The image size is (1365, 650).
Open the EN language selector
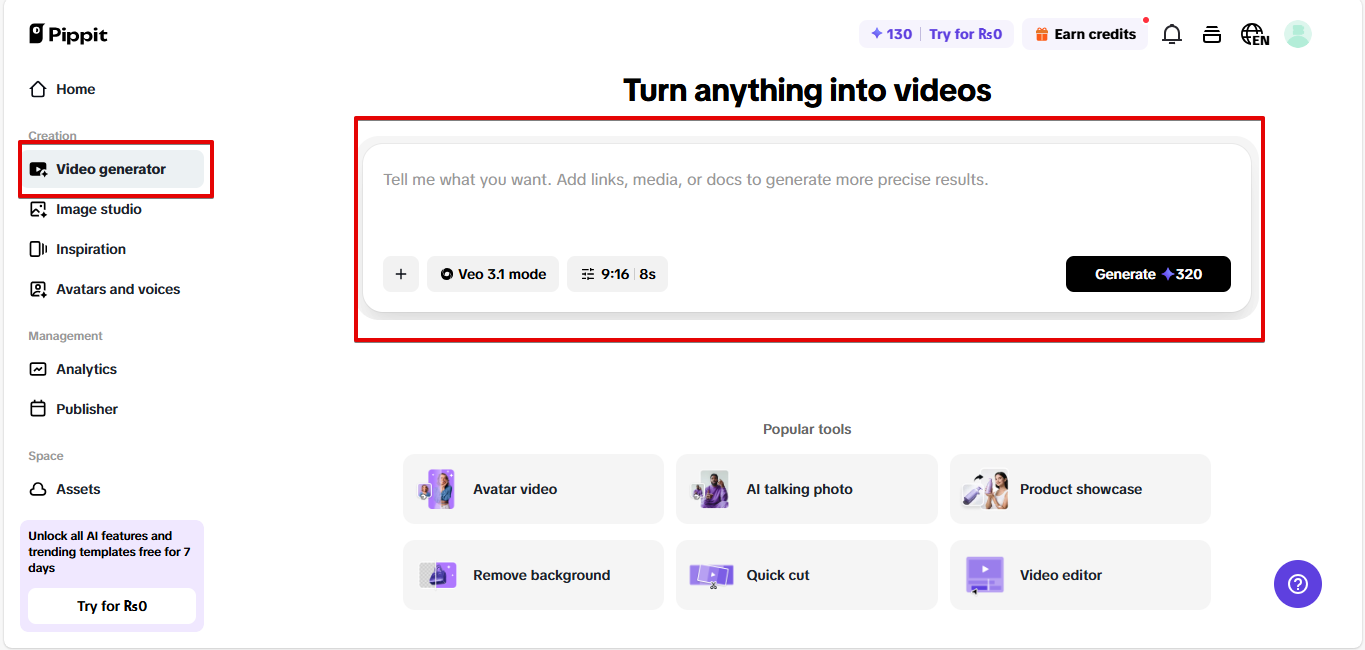(x=1253, y=33)
